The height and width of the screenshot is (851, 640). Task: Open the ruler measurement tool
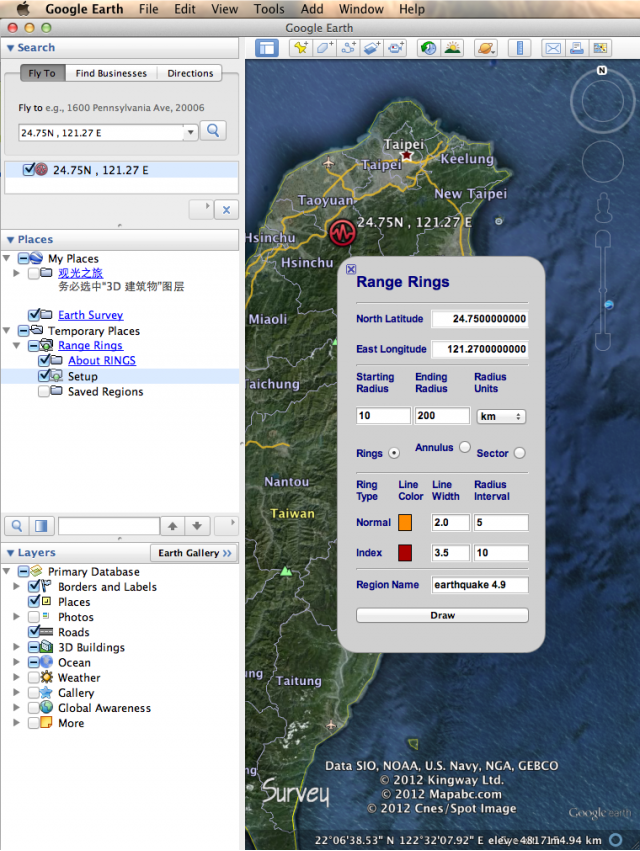519,48
